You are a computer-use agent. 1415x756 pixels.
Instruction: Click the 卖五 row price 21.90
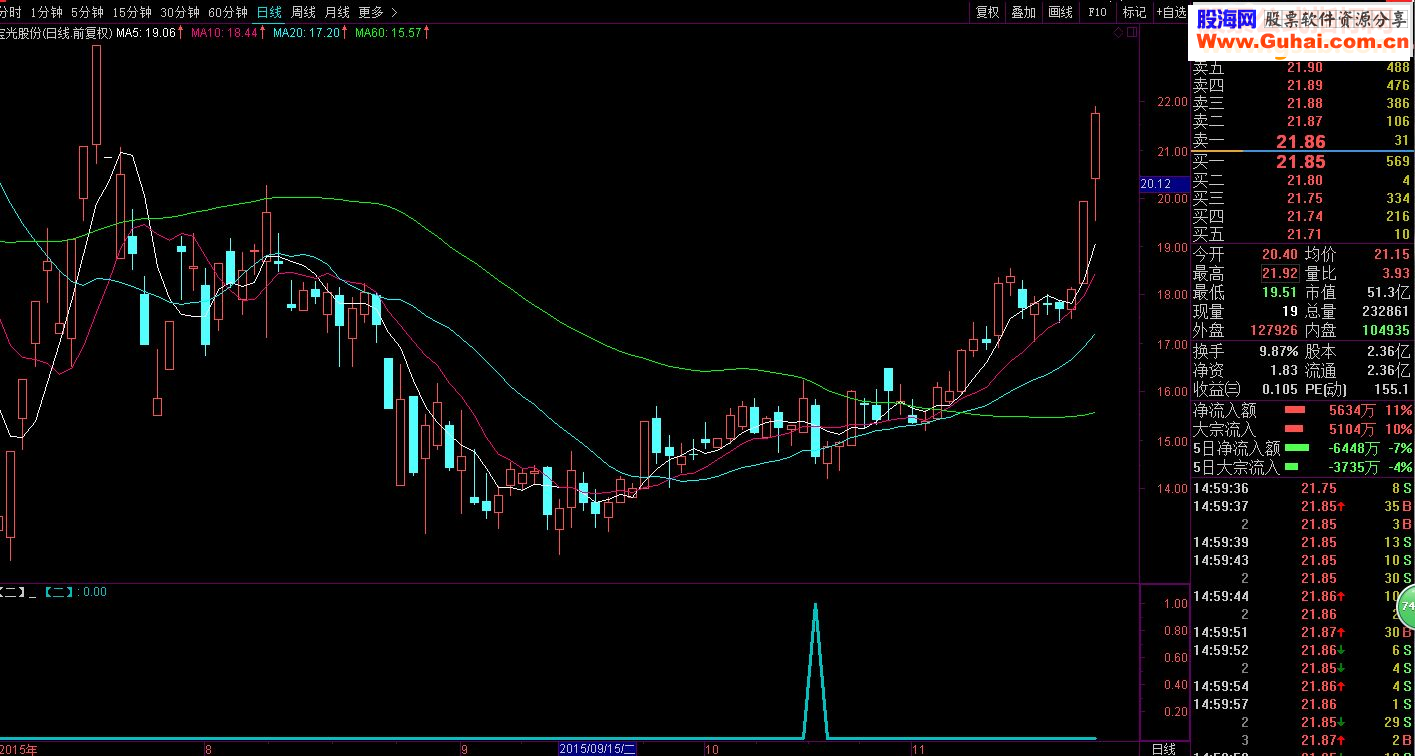(x=1304, y=68)
